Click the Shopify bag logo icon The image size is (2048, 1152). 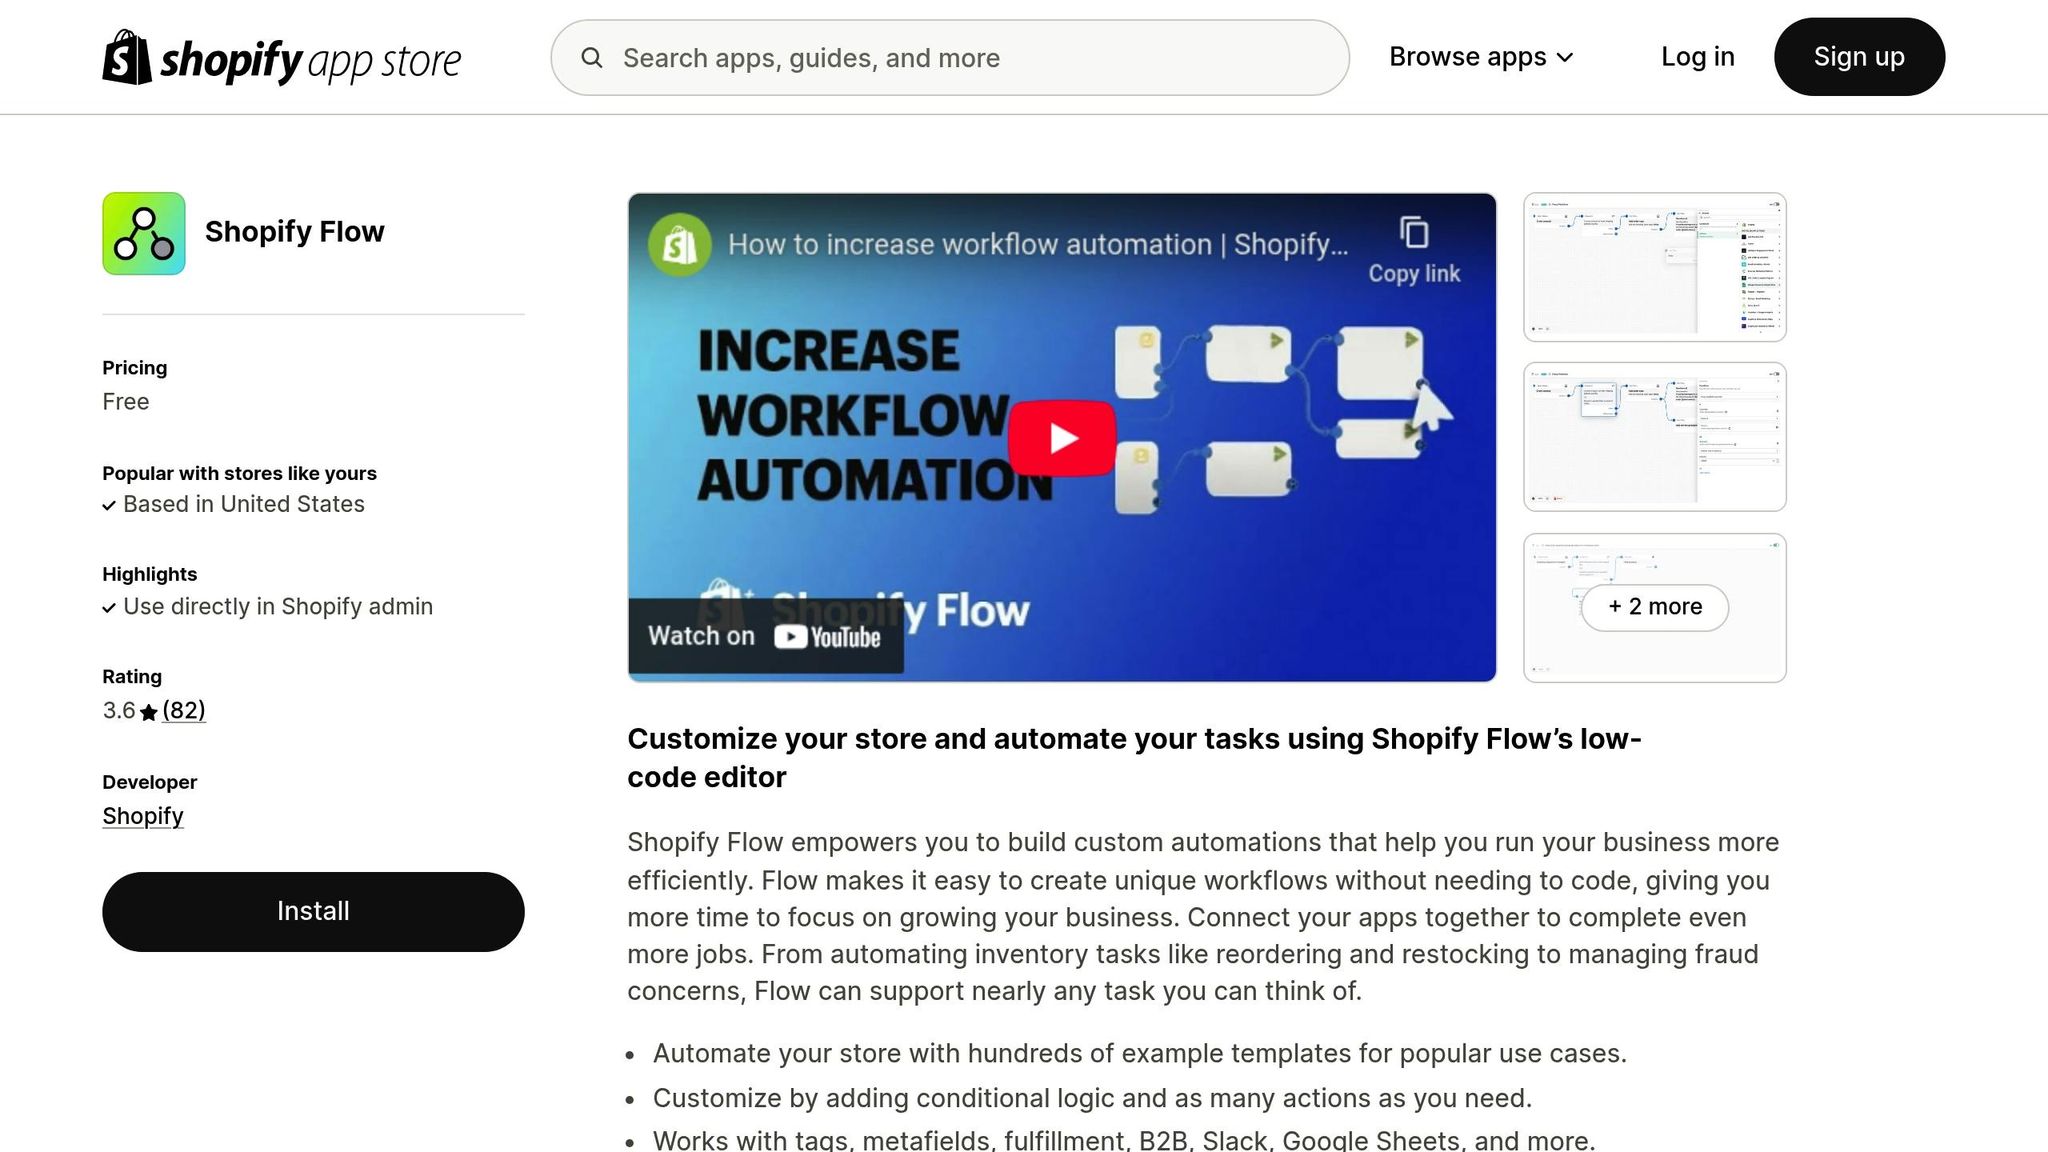(x=127, y=57)
